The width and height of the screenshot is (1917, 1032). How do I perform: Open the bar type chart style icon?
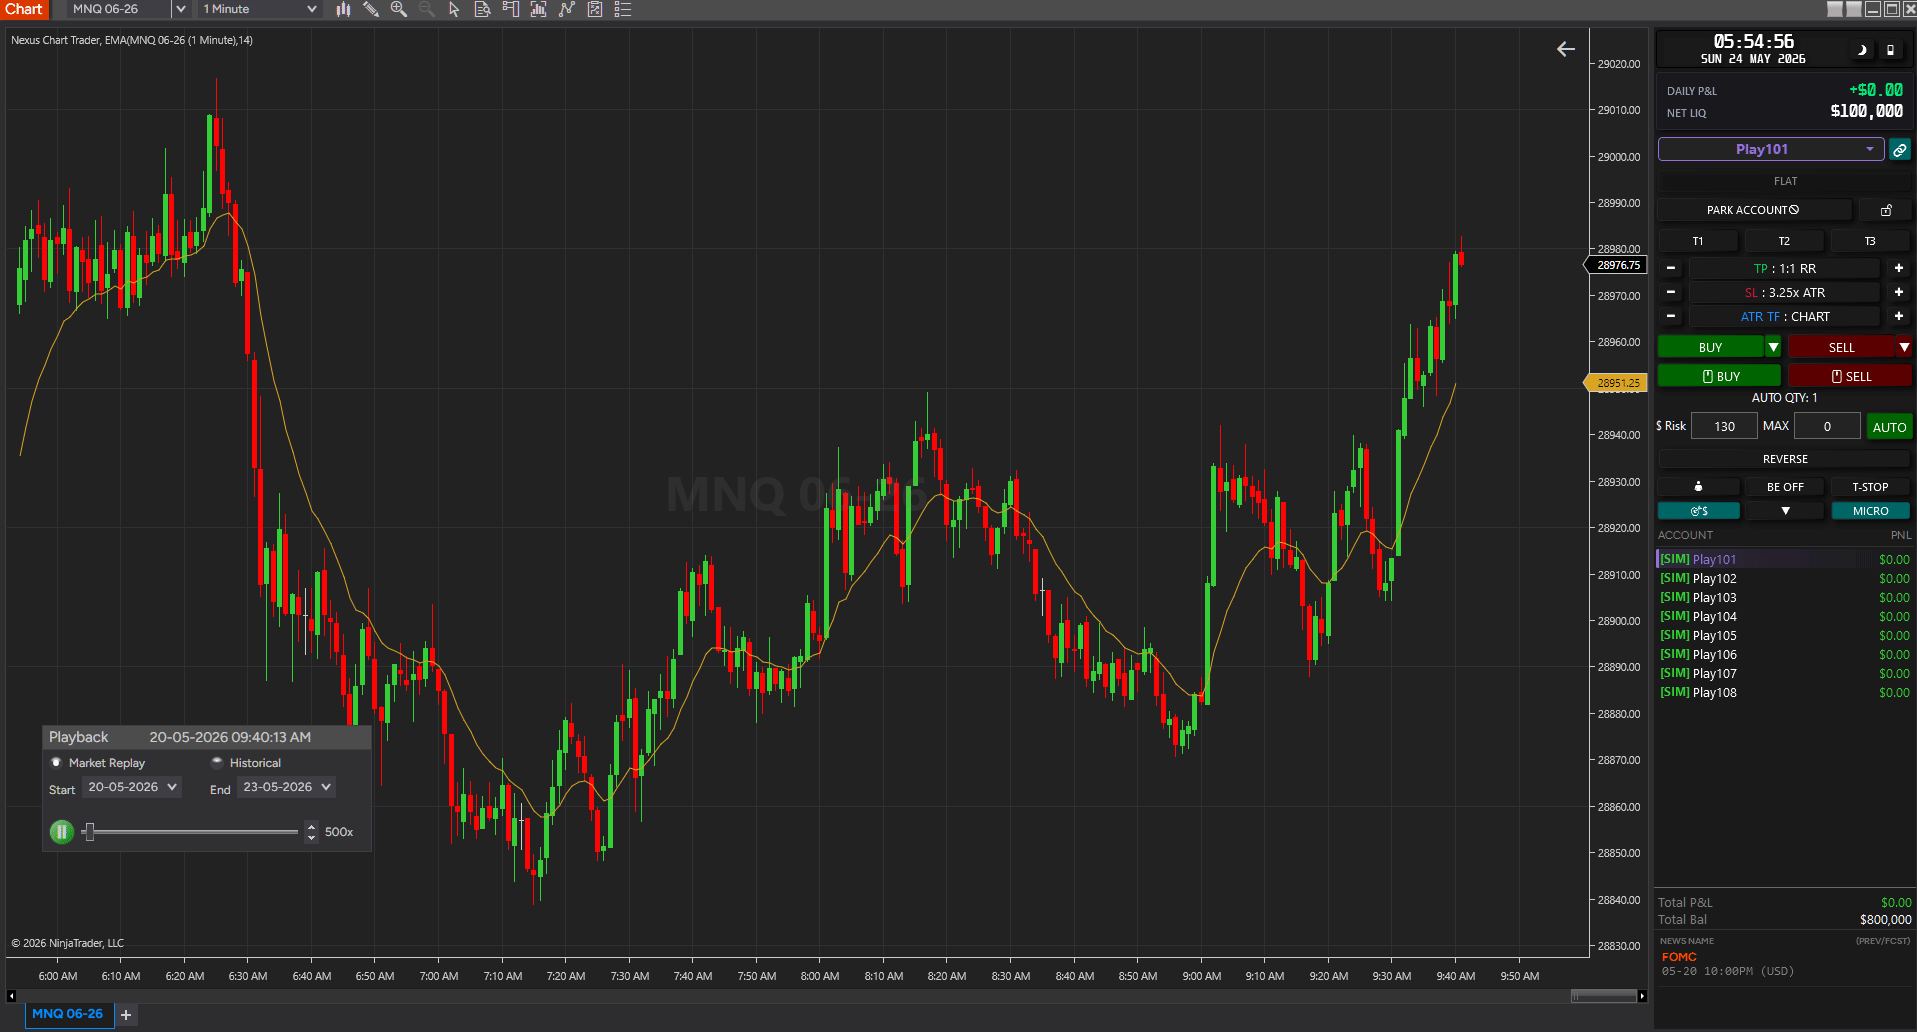click(343, 9)
